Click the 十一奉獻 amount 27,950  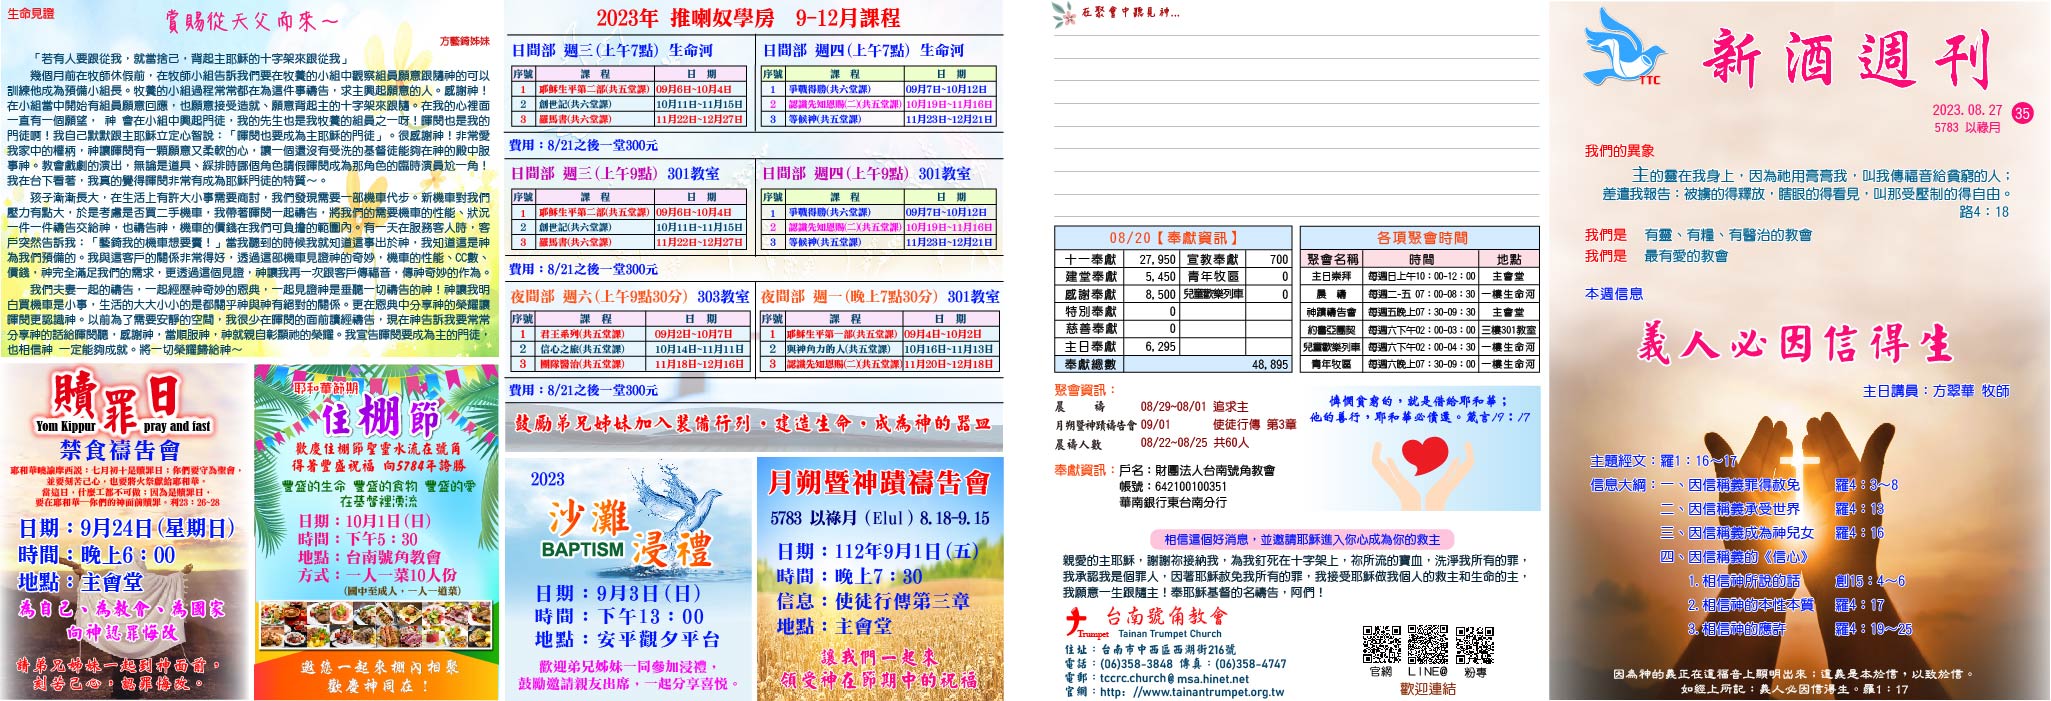(1157, 259)
